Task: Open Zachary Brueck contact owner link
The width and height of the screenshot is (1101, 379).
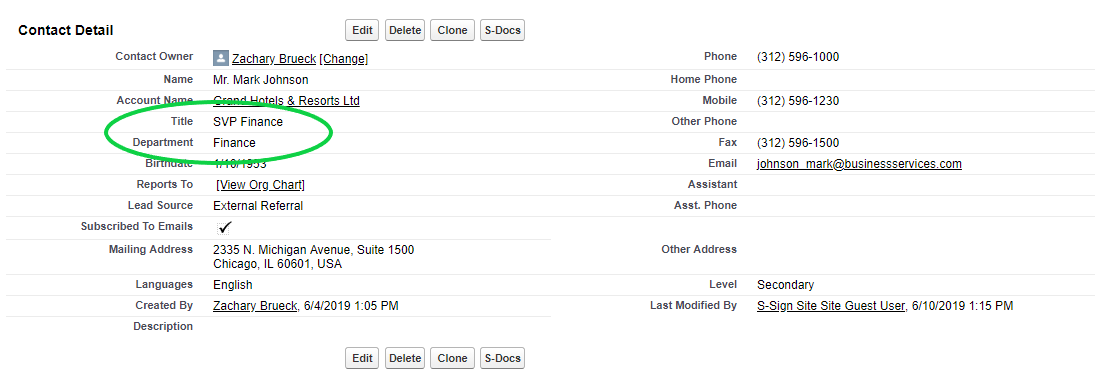Action: 274,59
